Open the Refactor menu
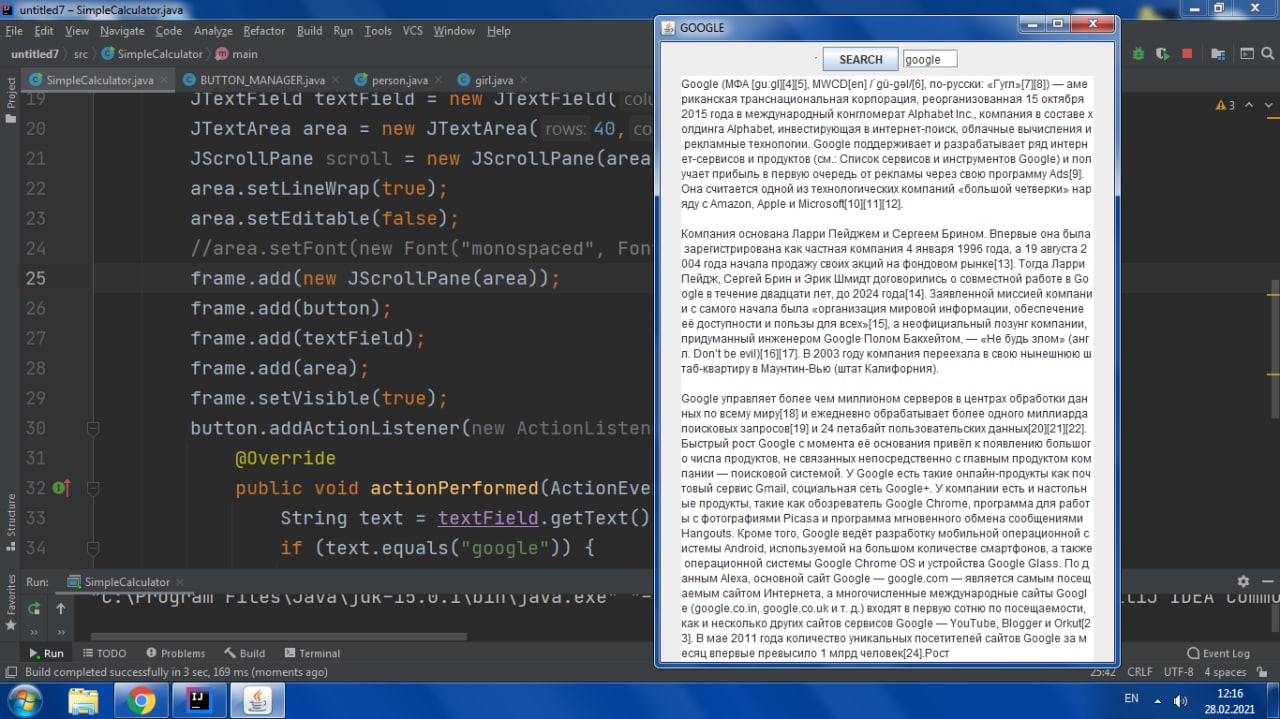1280x719 pixels. [x=264, y=31]
